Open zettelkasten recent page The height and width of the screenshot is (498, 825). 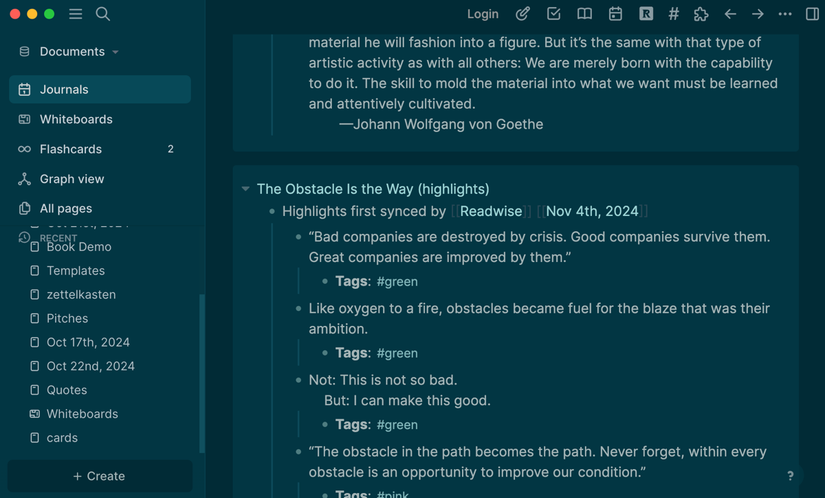pyautogui.click(x=81, y=294)
